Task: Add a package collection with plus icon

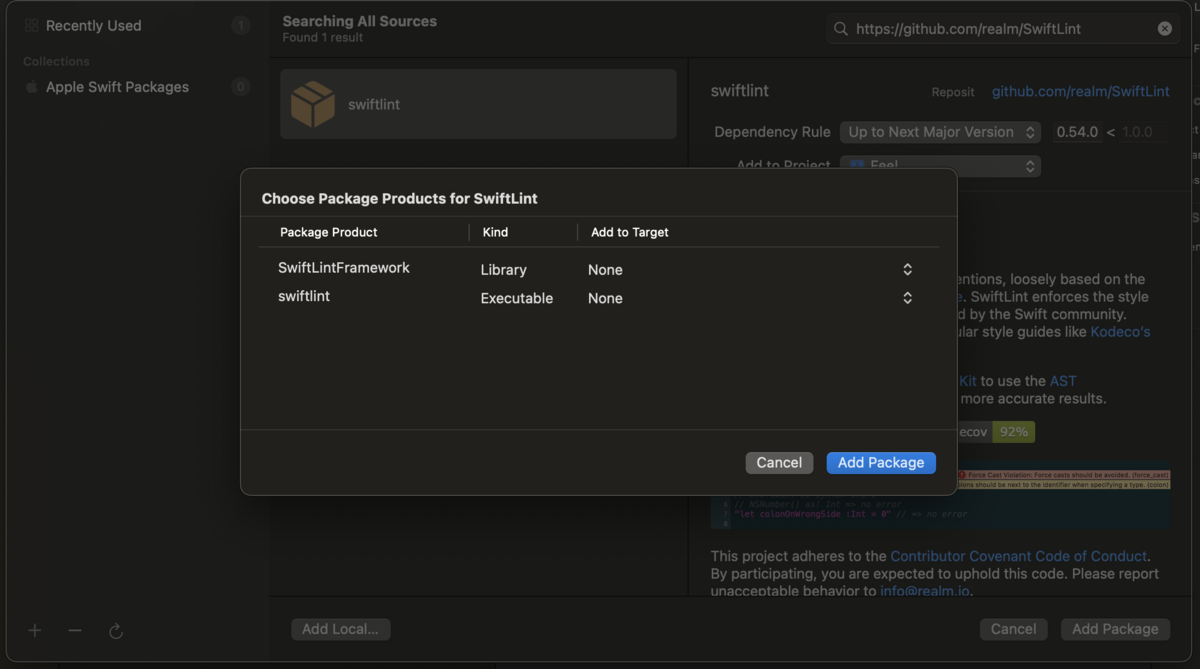Action: tap(35, 630)
